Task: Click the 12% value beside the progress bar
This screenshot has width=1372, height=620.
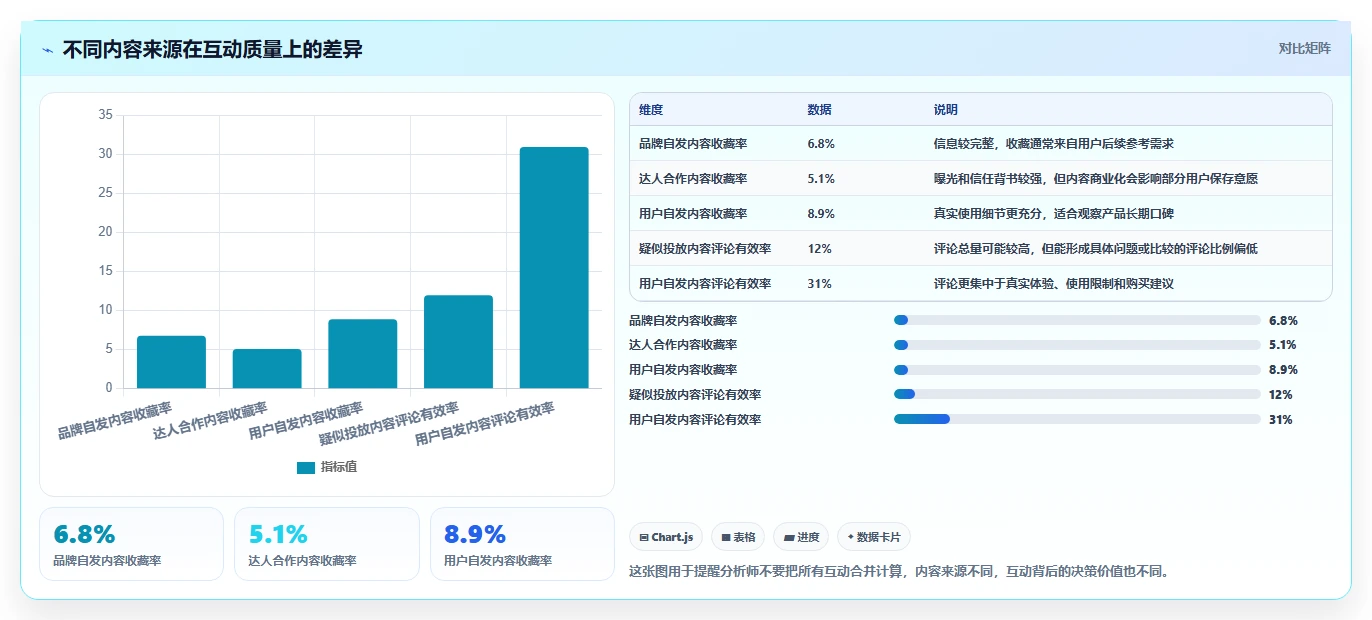Action: click(x=1281, y=395)
